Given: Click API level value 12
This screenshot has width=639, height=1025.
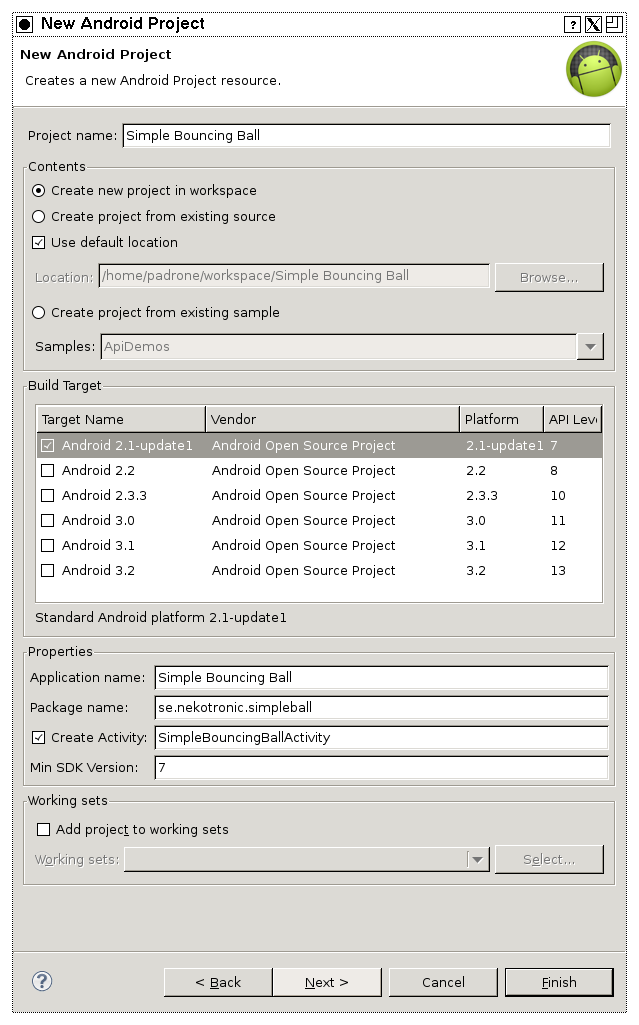Looking at the screenshot, I should tap(558, 545).
